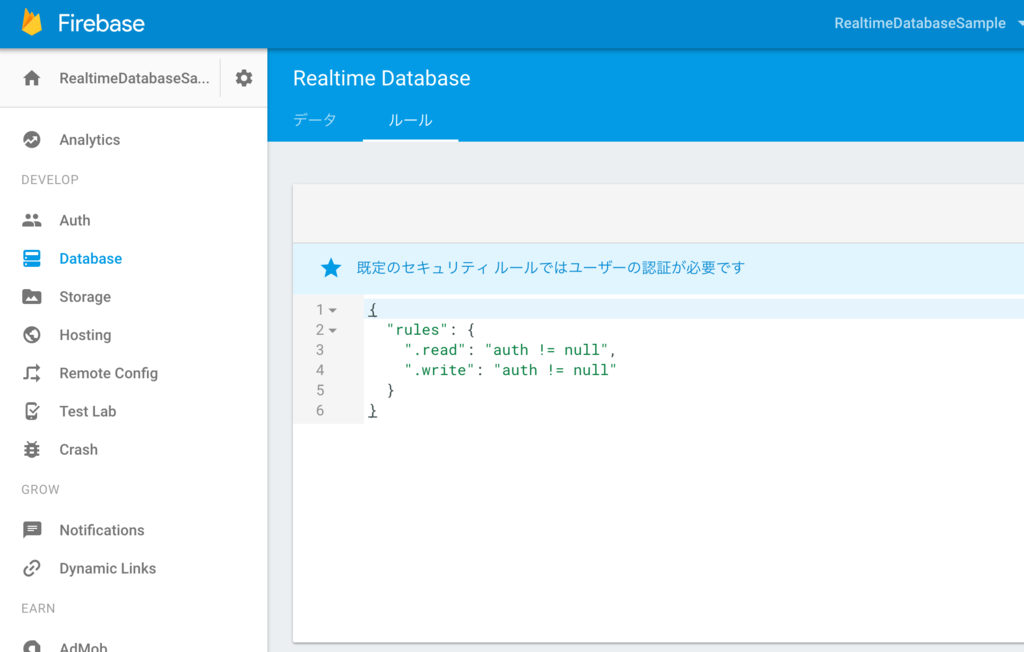
Task: Click the Firebase title text
Action: (x=101, y=24)
